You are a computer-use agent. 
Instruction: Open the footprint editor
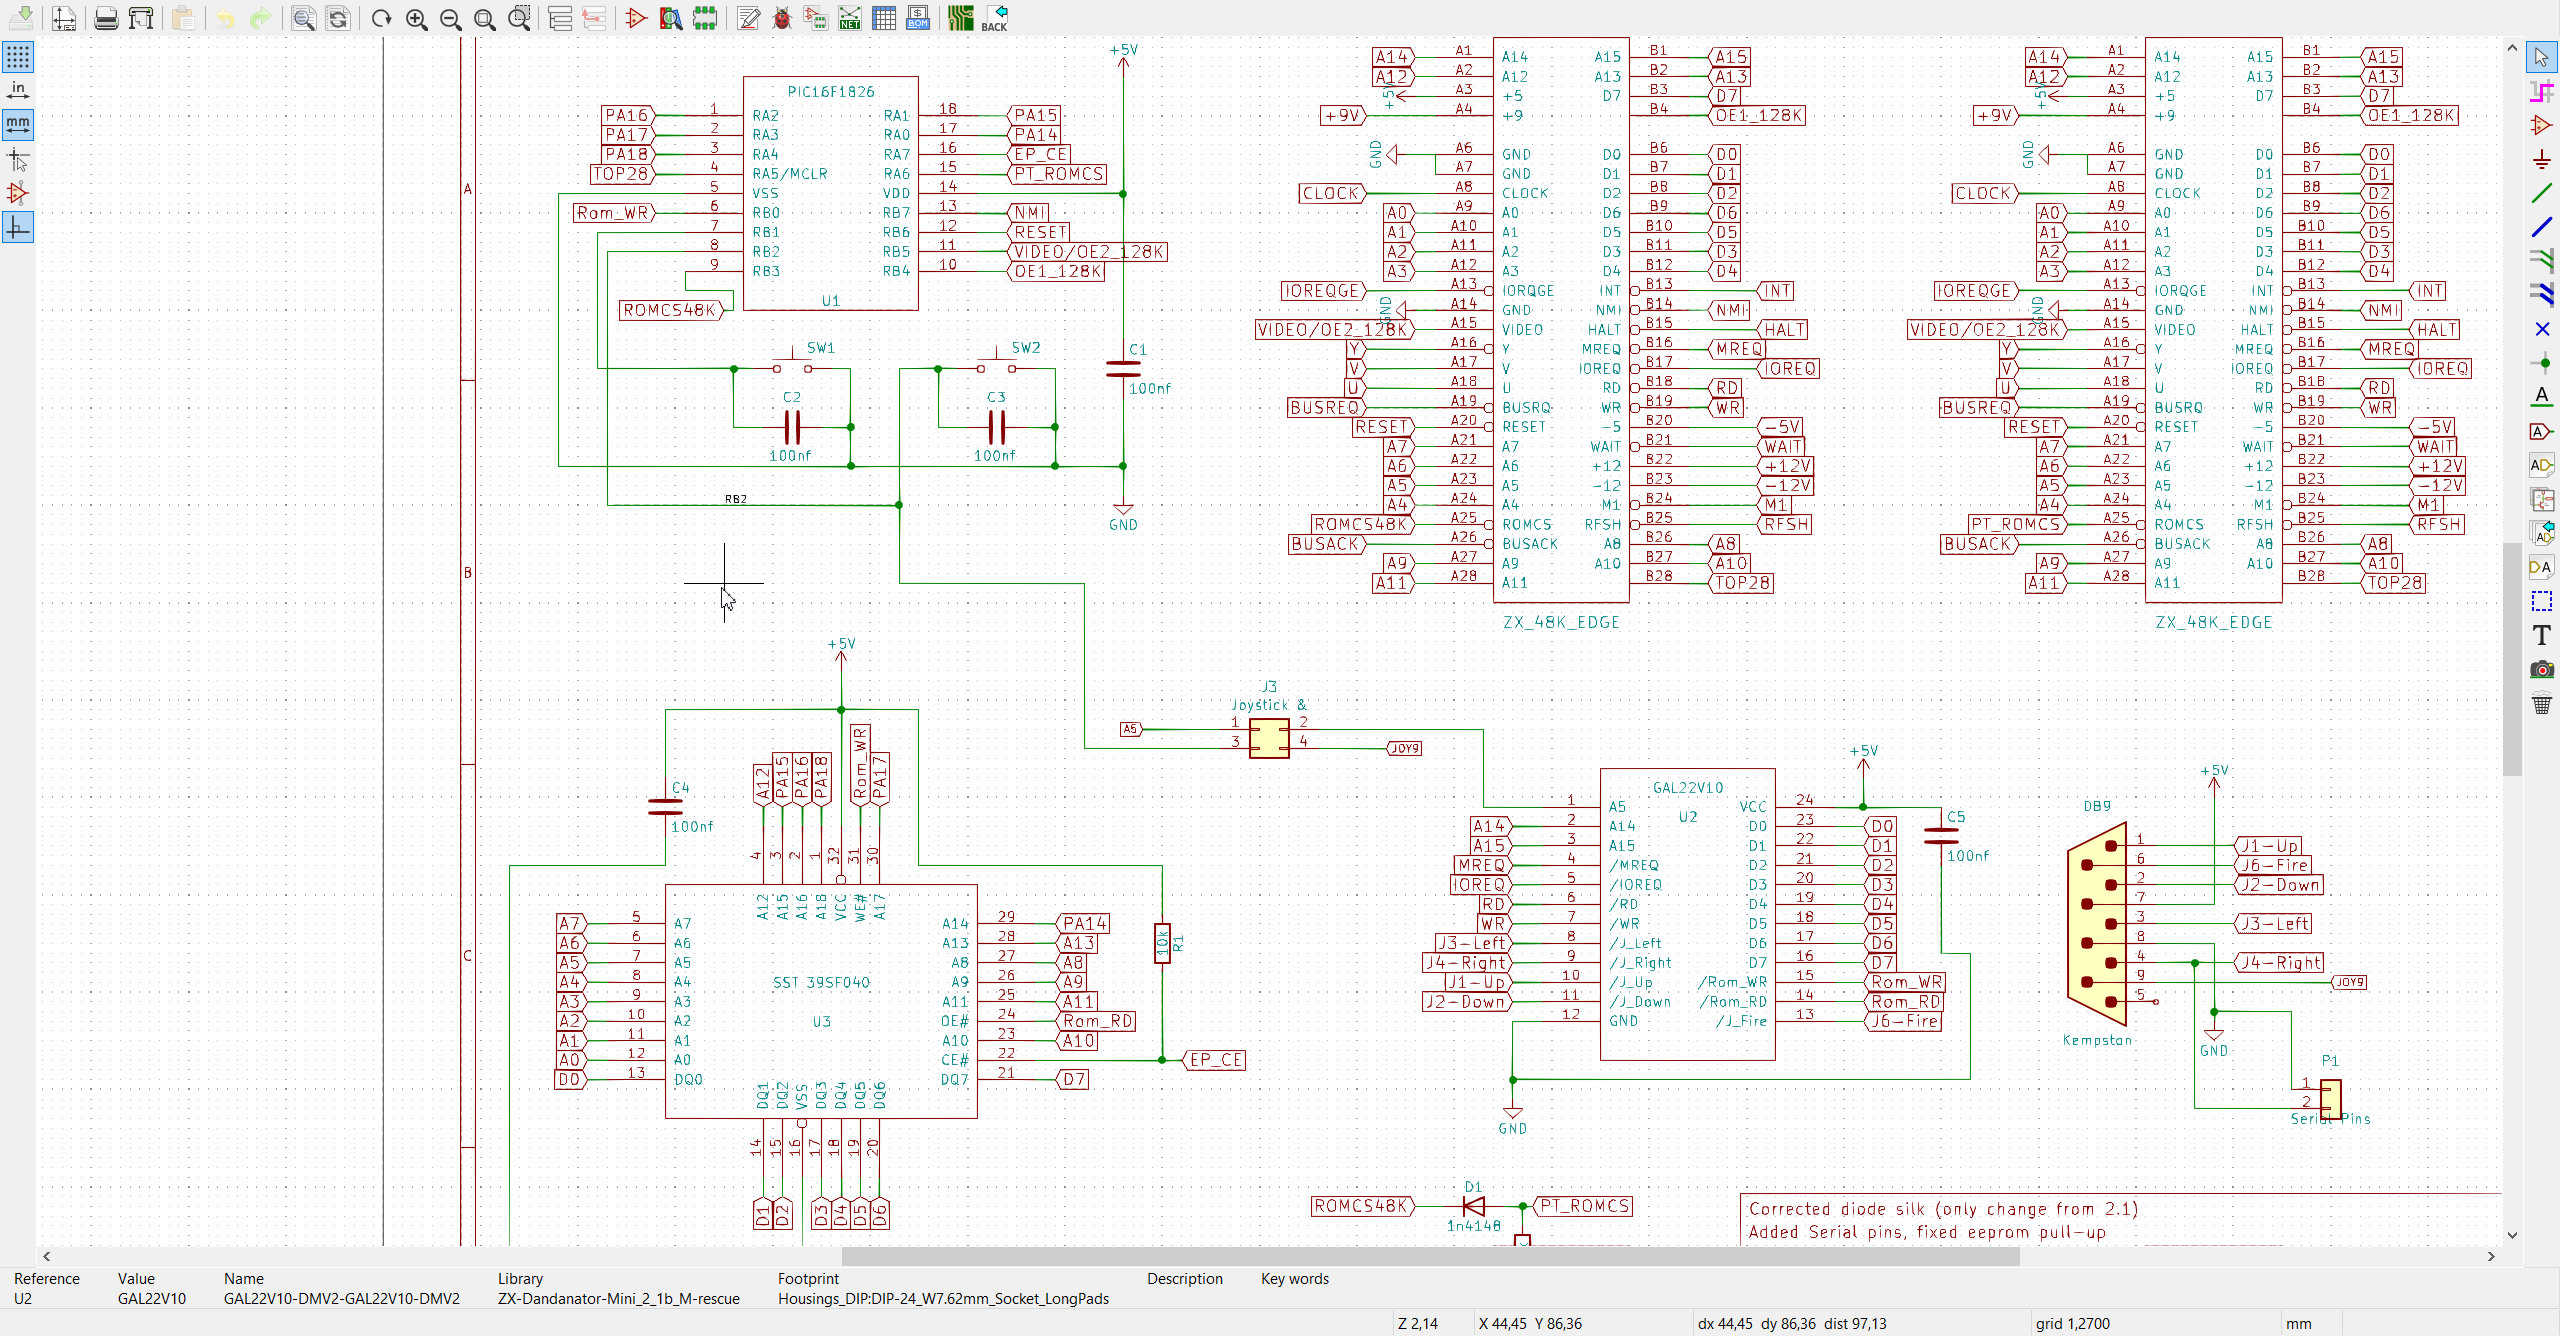click(705, 17)
